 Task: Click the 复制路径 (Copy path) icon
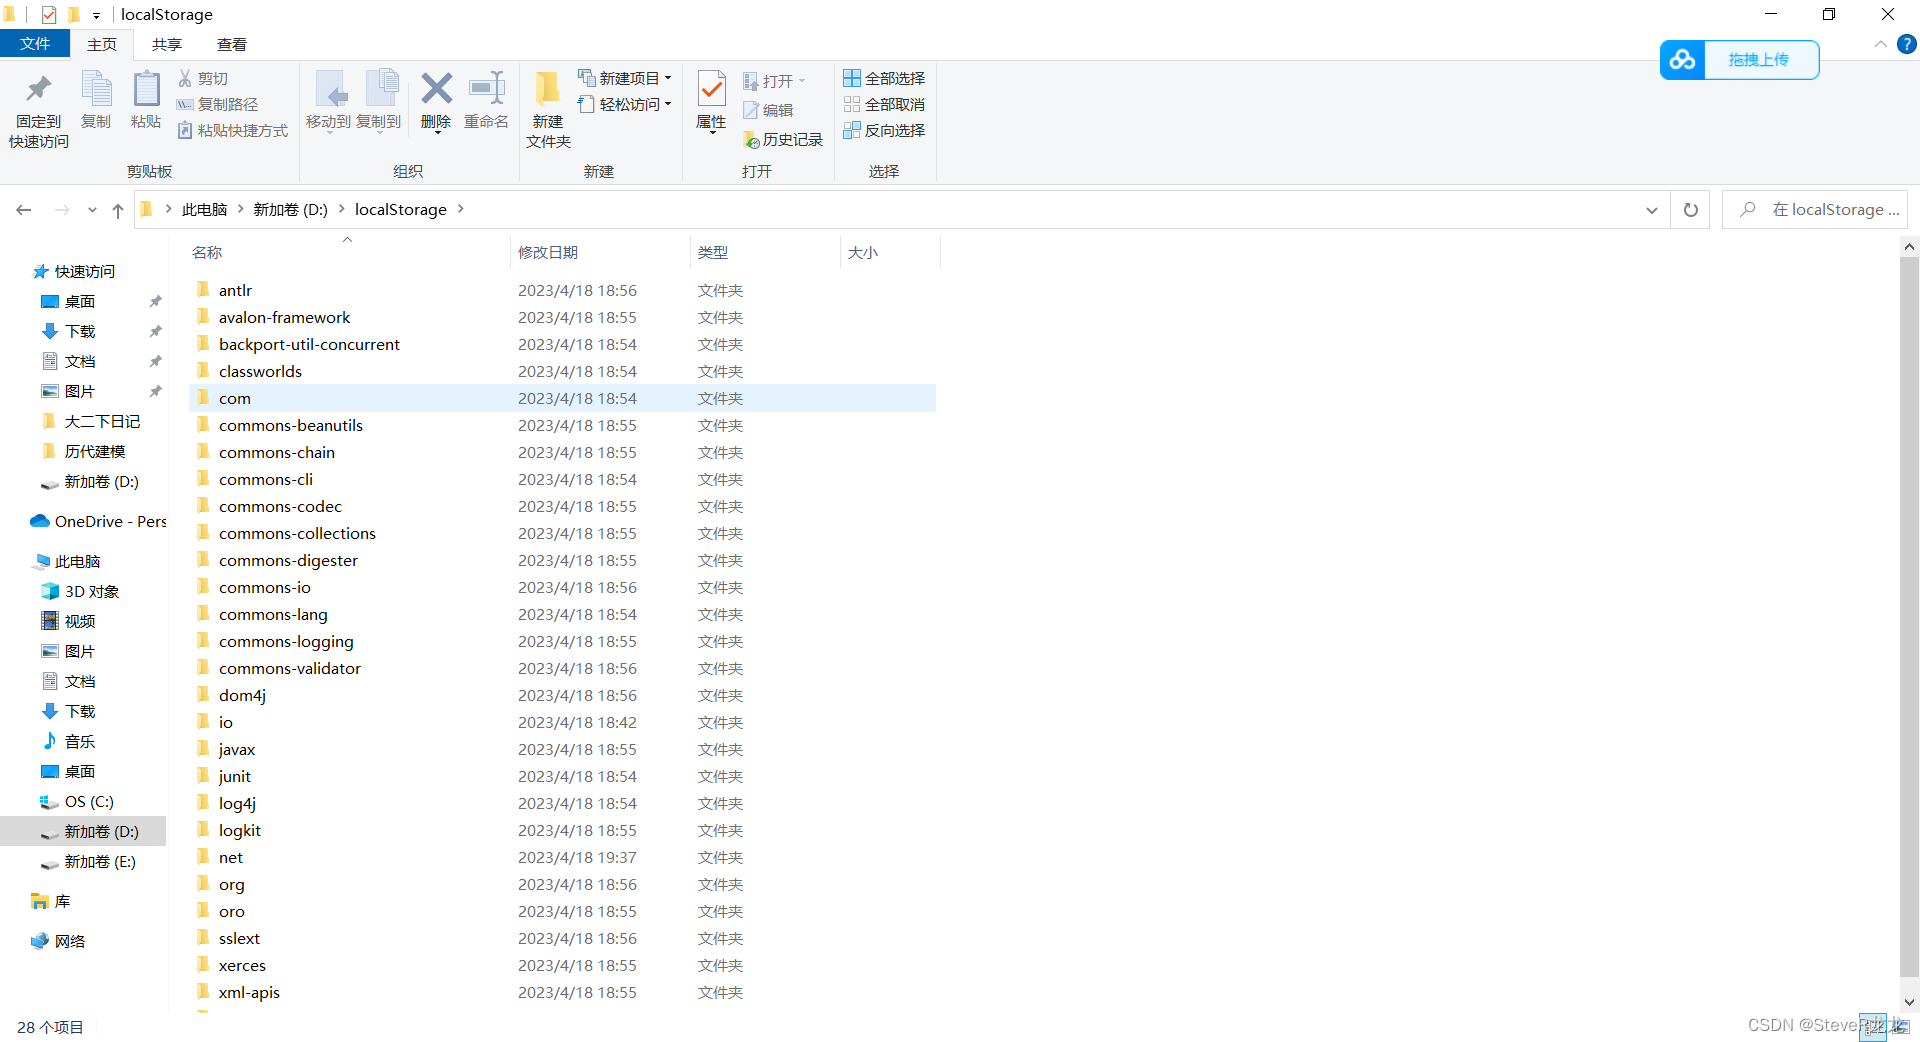[x=186, y=104]
